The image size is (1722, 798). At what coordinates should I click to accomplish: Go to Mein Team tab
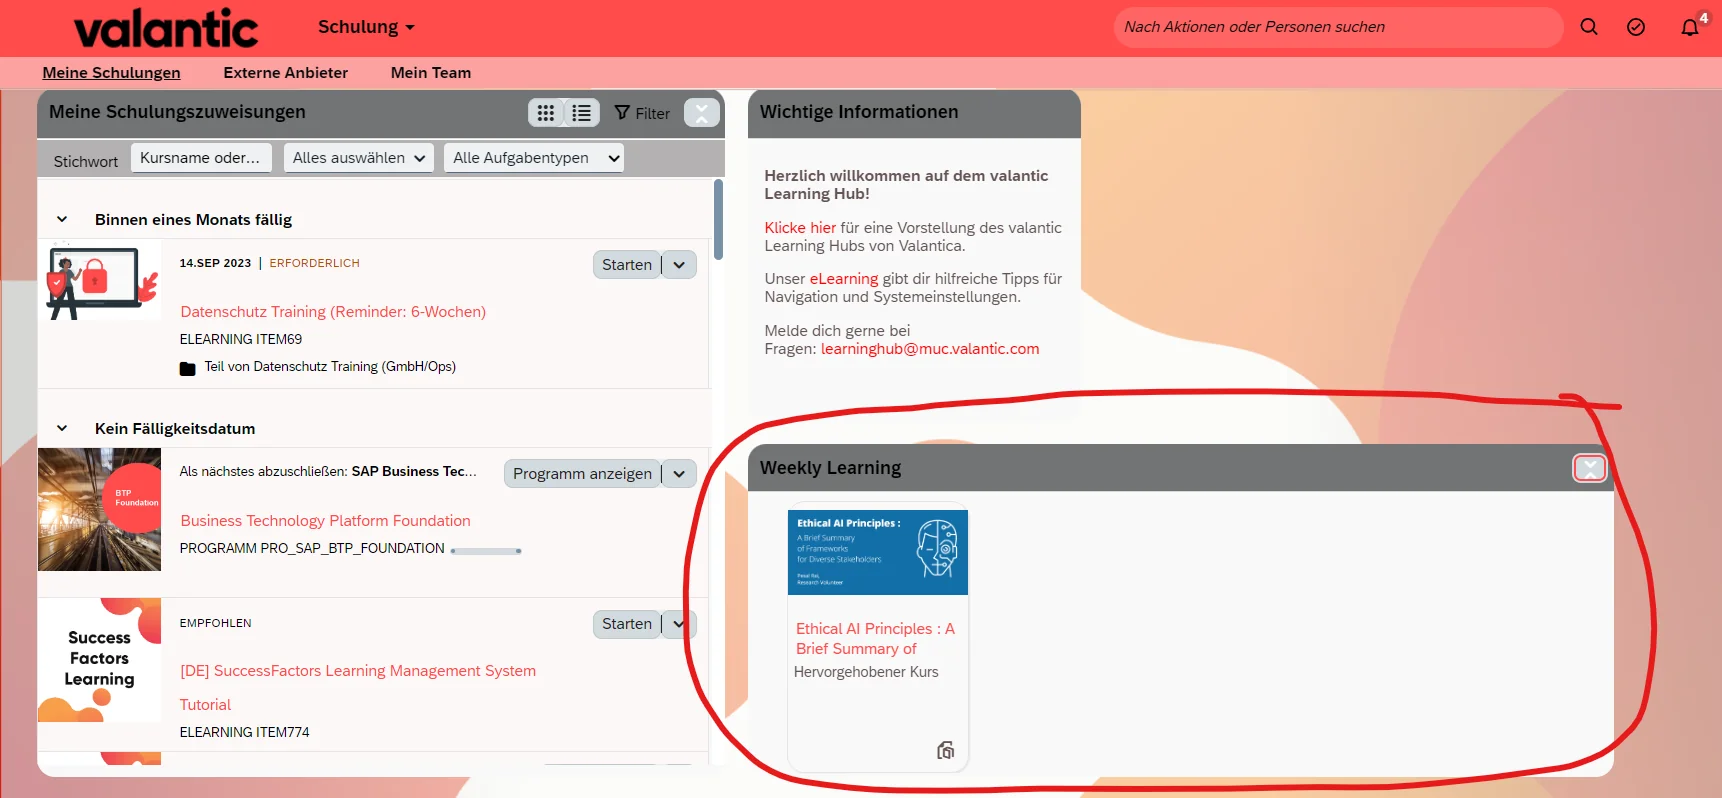[x=431, y=73]
